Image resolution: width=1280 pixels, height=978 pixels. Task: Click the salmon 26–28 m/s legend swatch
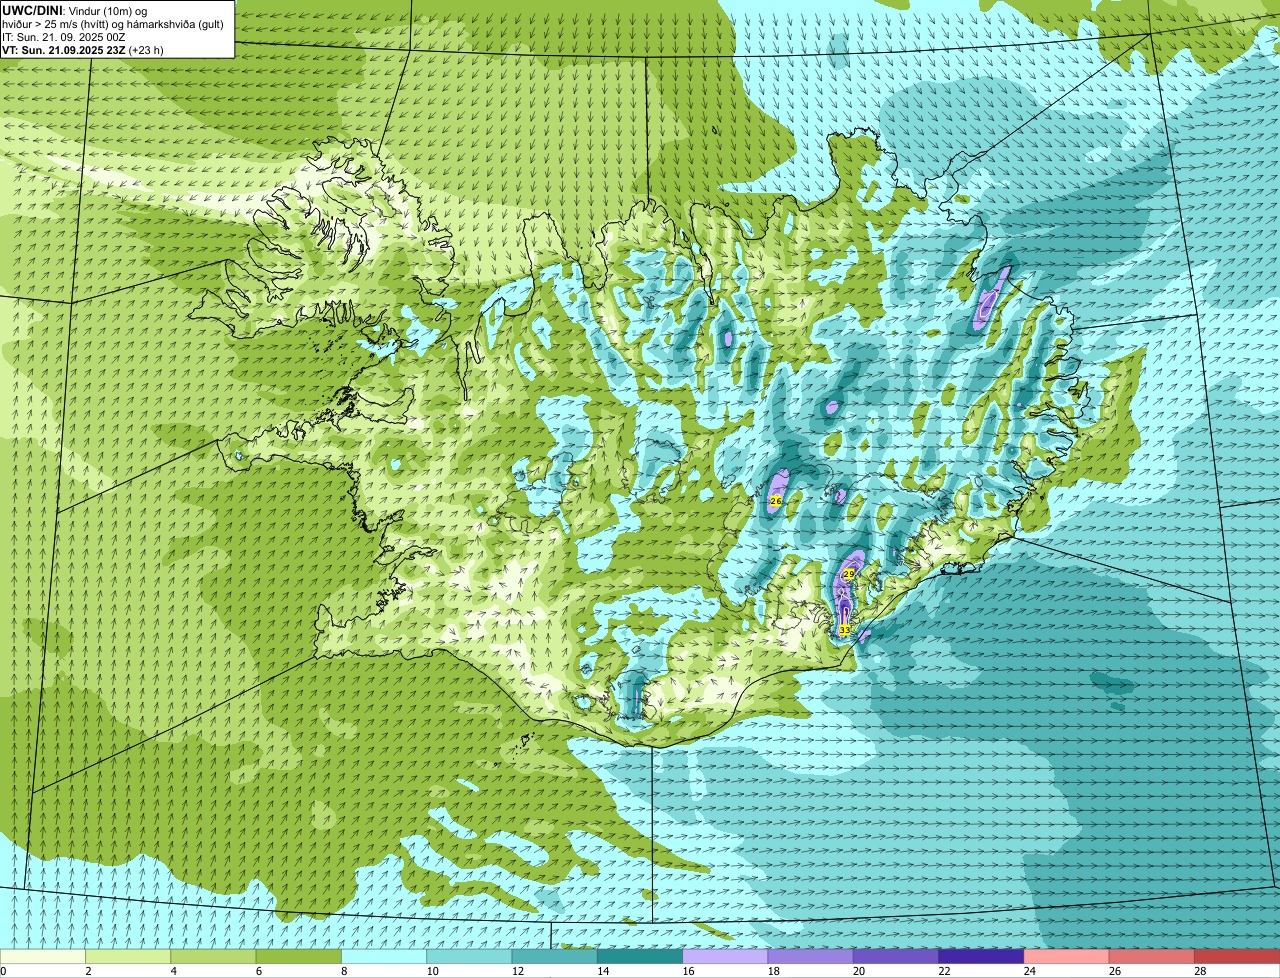tap(1152, 957)
